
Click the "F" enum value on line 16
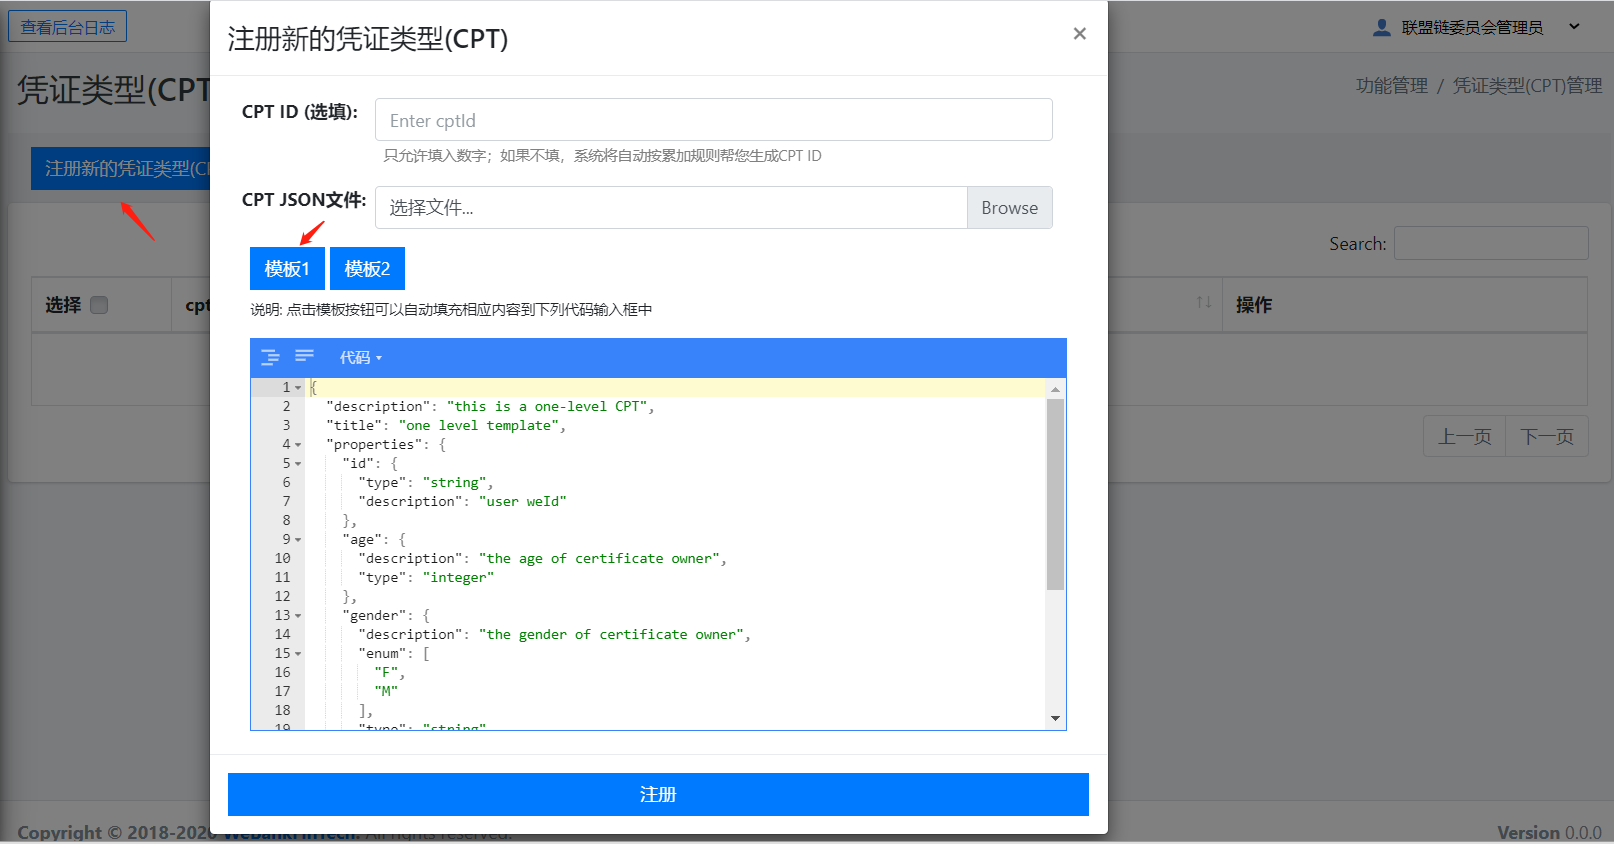point(386,673)
